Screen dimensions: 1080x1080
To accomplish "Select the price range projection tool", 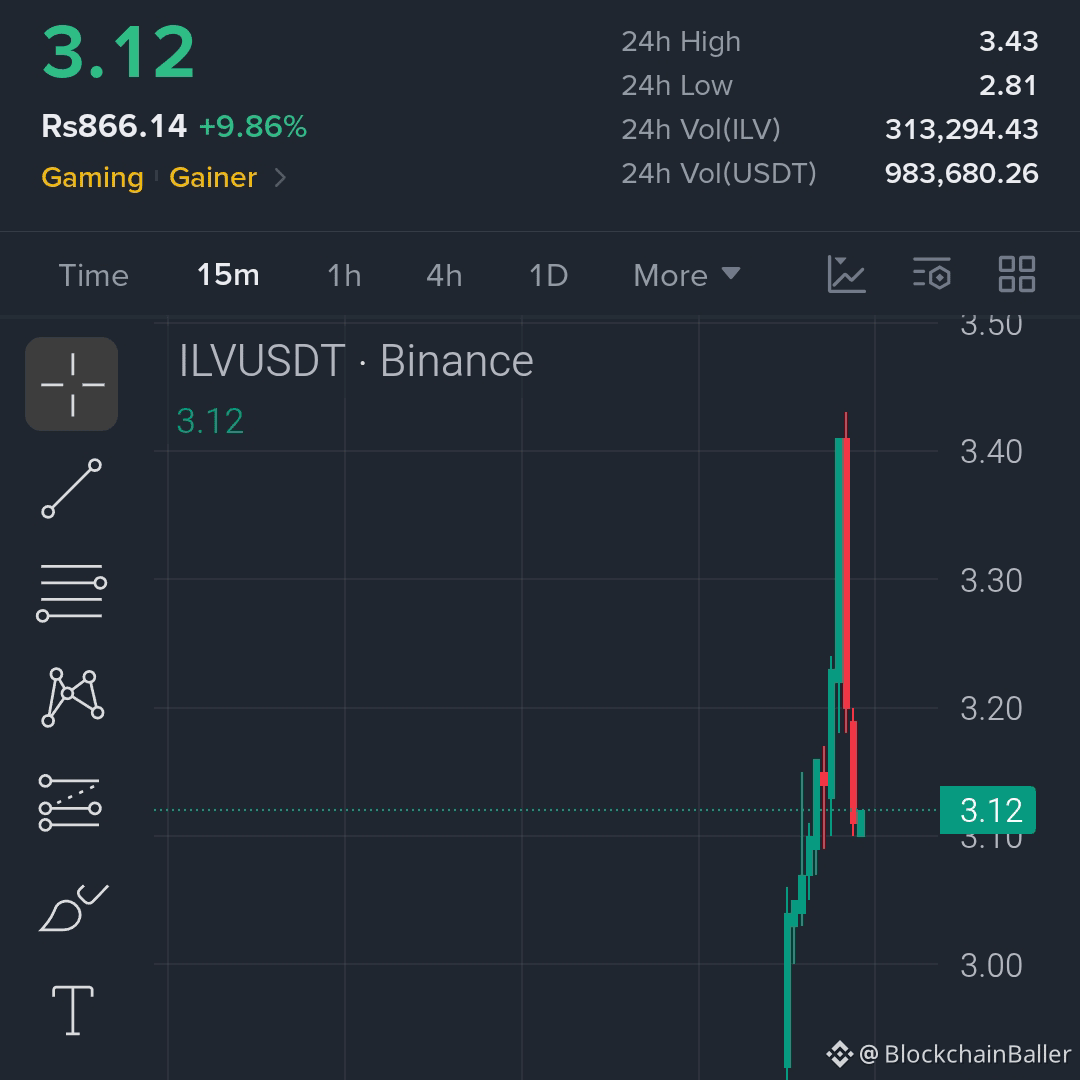I will 70,802.
